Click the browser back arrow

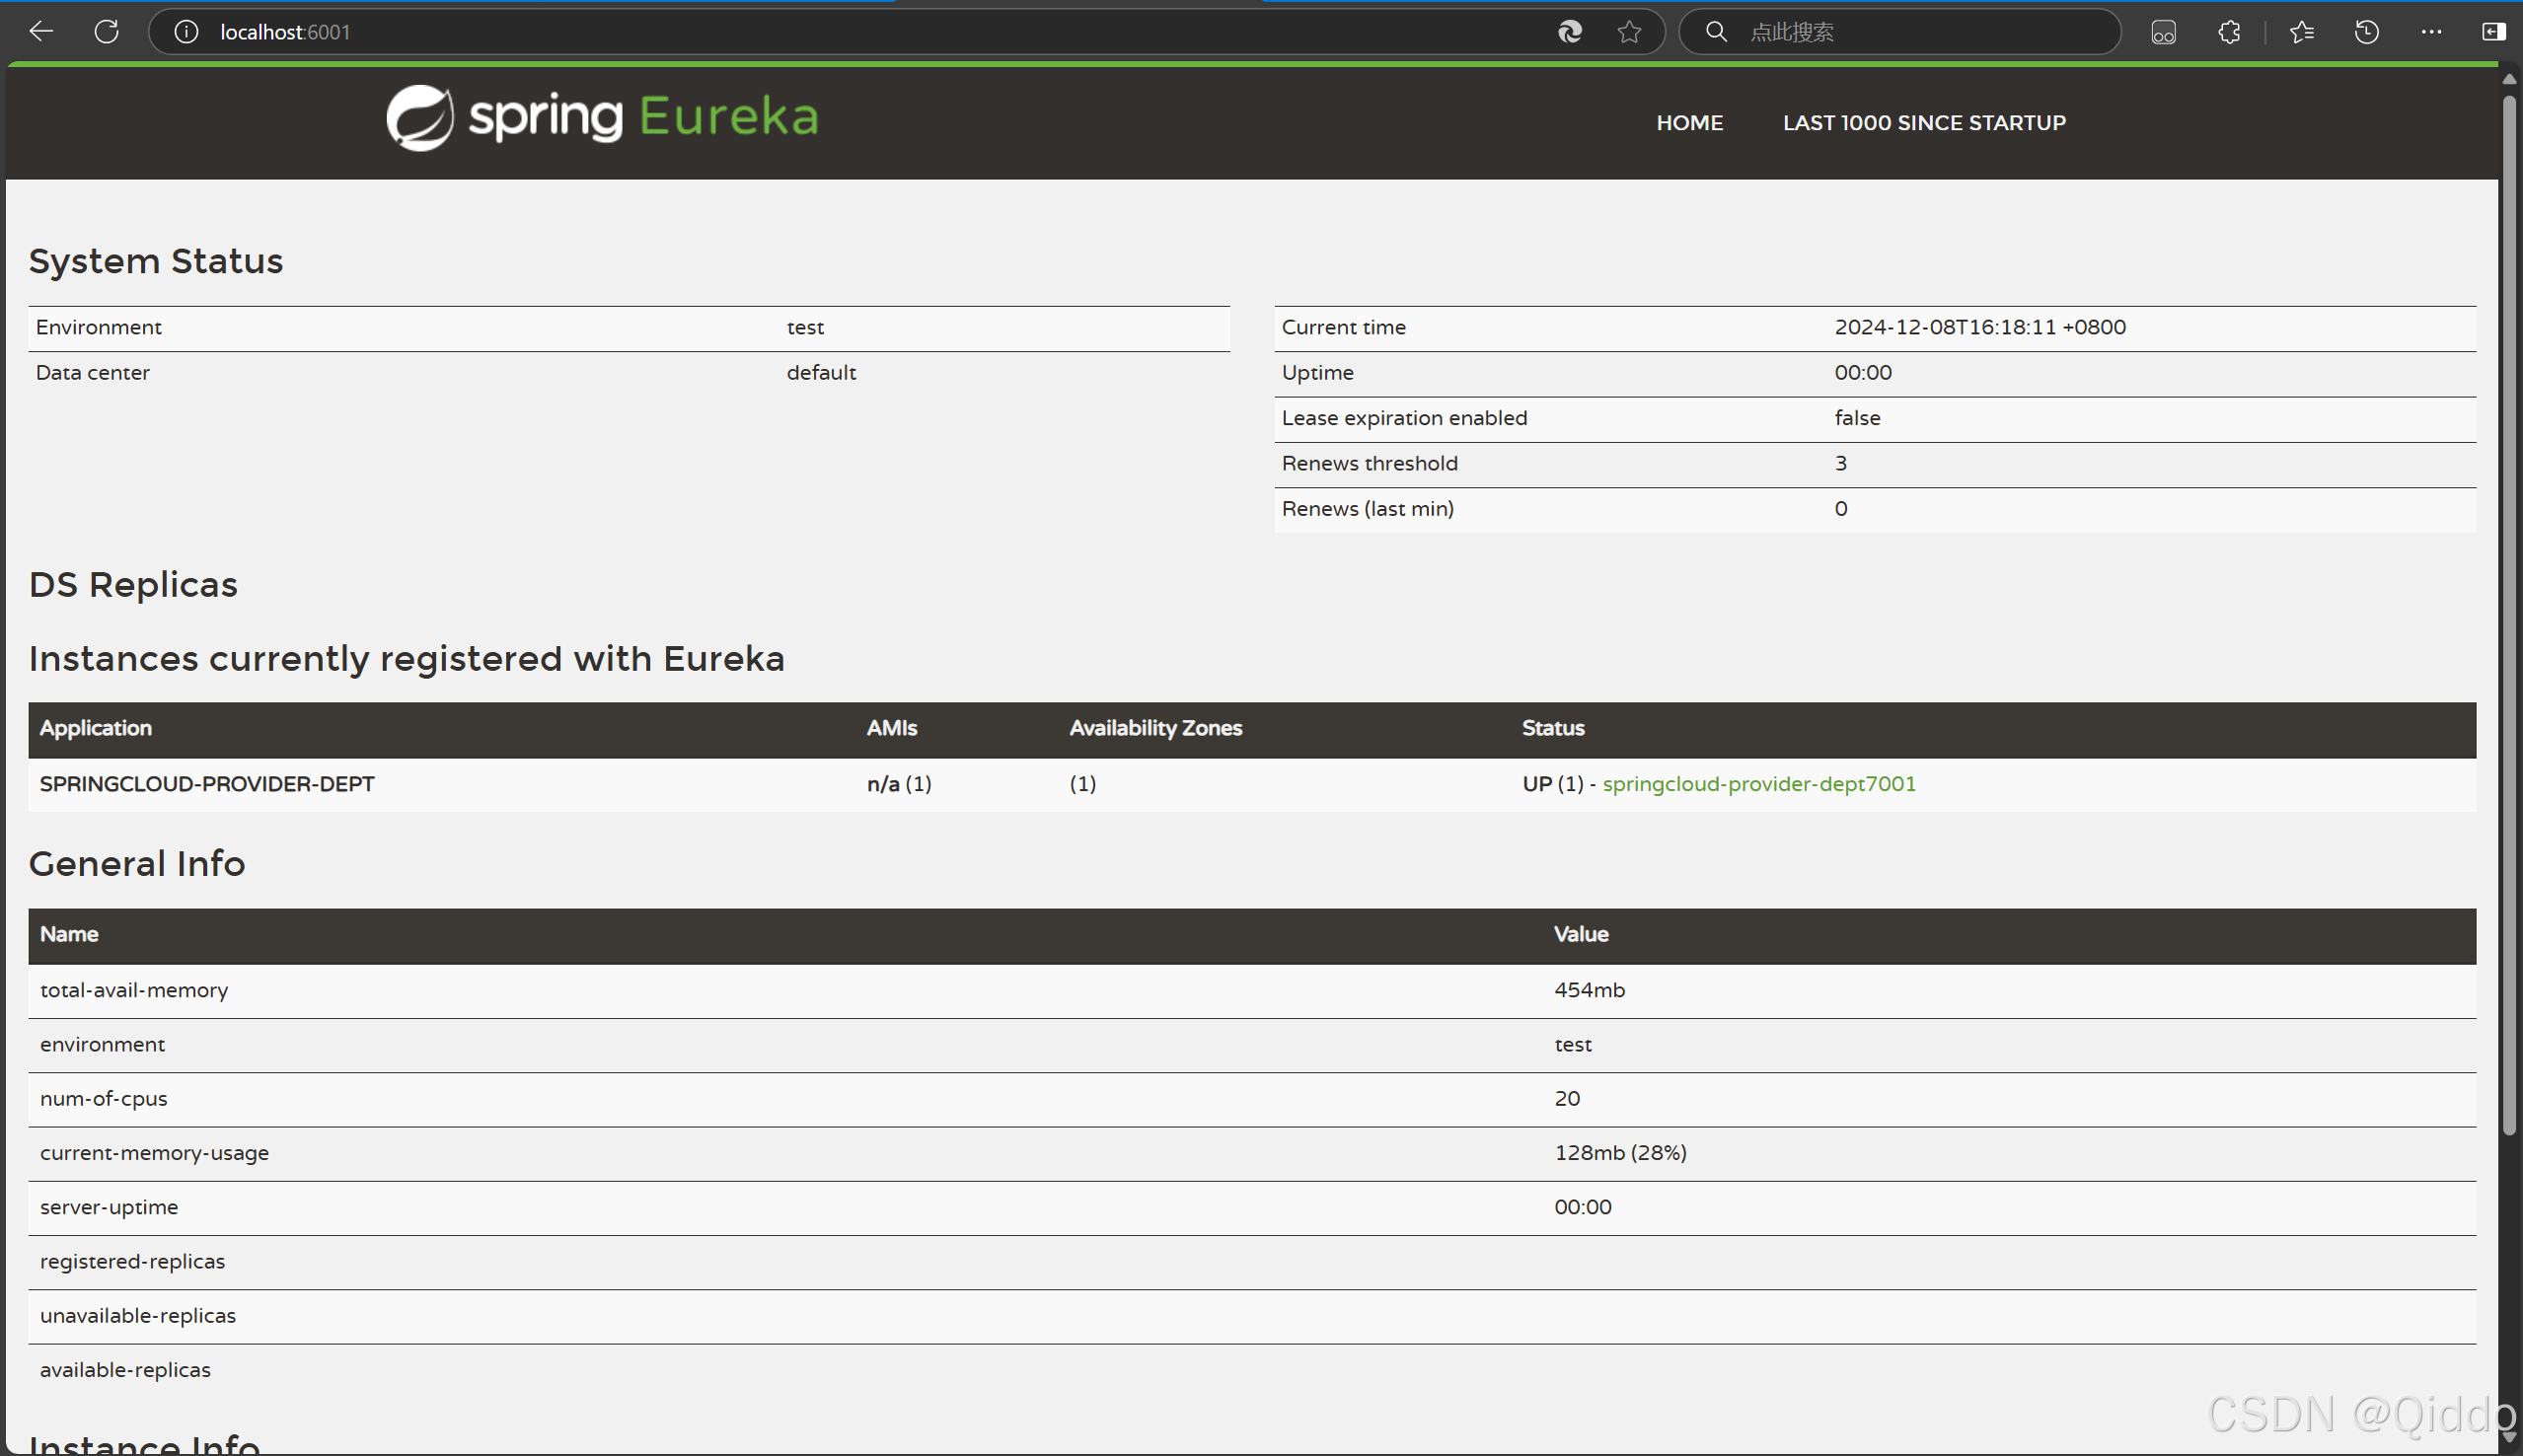click(x=41, y=32)
